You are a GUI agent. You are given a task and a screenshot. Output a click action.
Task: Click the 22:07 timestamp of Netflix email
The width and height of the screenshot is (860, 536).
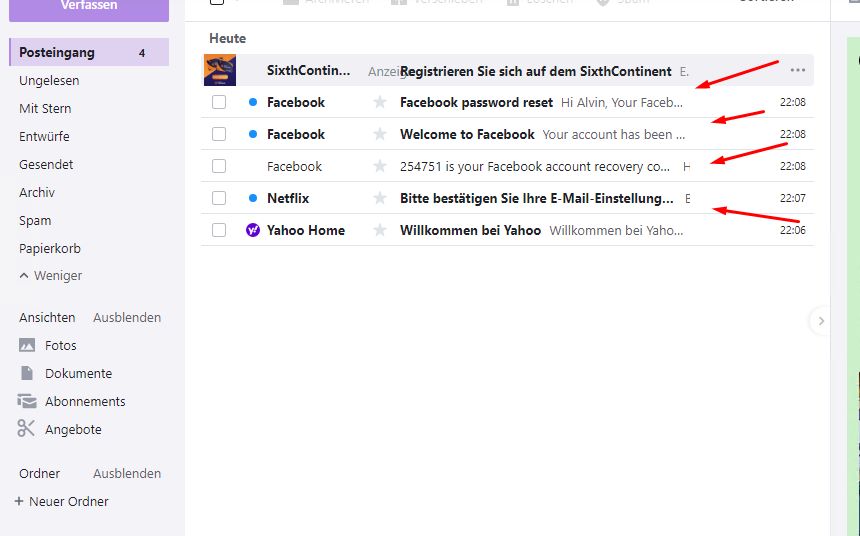[793, 198]
